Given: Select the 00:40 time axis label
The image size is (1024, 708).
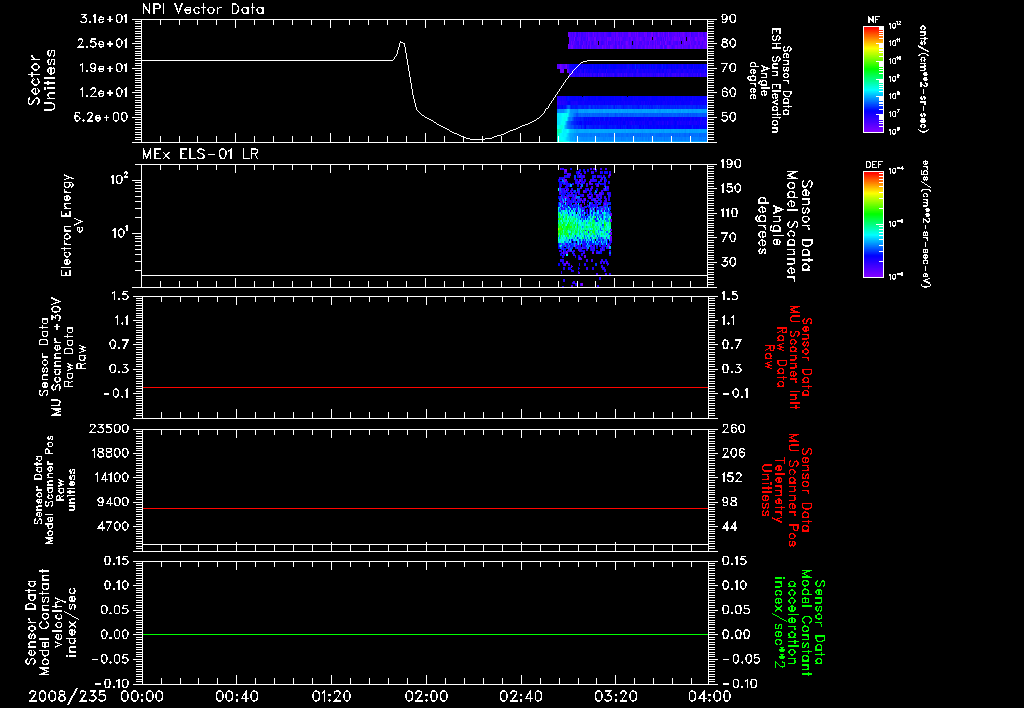Looking at the screenshot, I should coord(236,696).
